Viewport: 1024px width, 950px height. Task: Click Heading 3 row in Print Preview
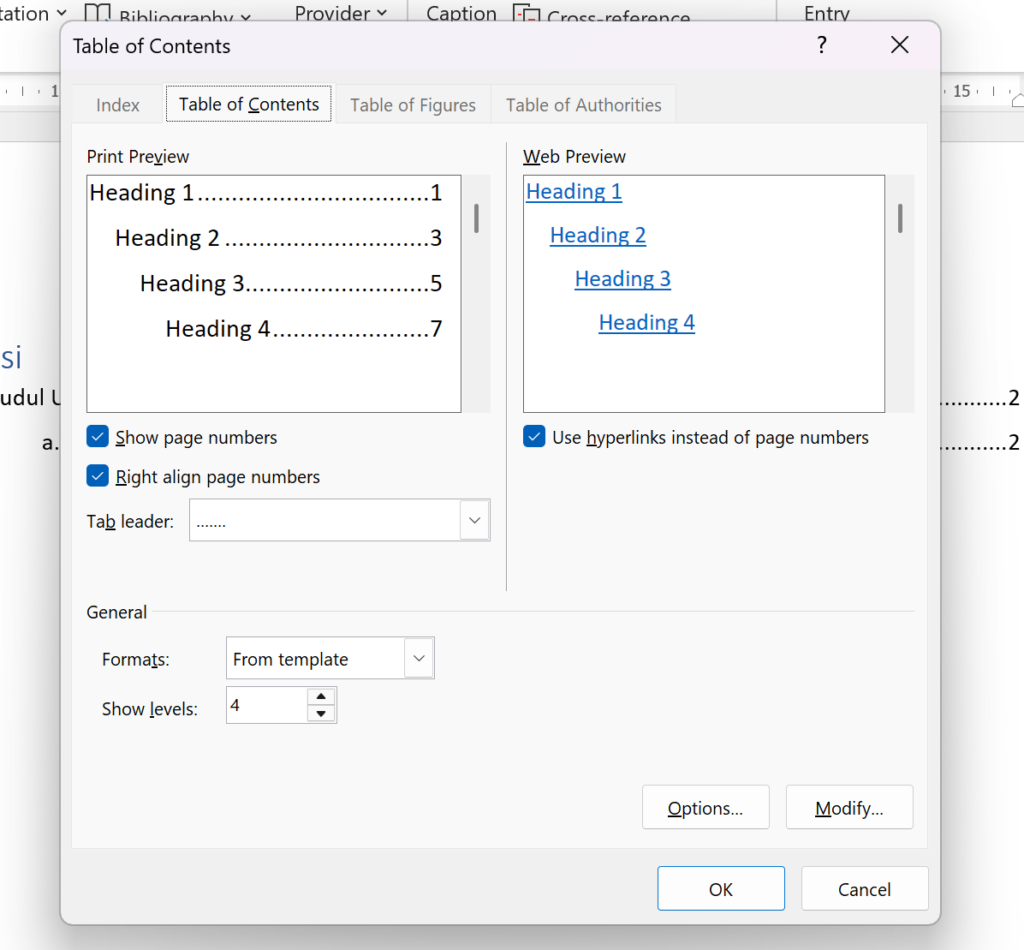(291, 283)
